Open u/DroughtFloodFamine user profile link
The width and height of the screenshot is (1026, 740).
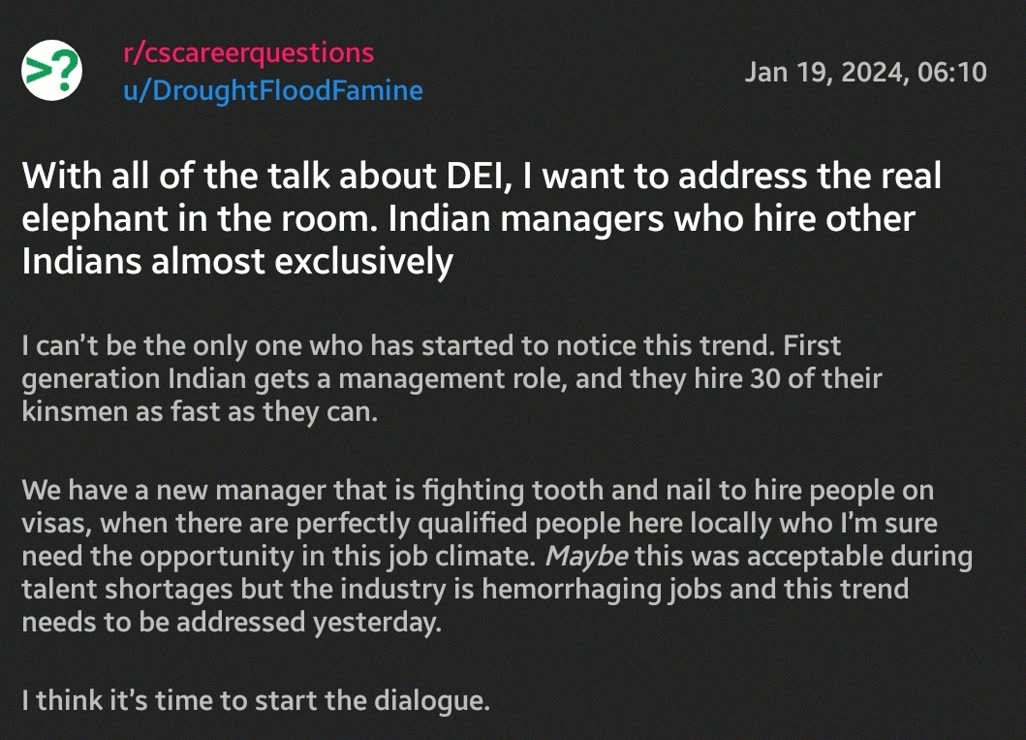(273, 90)
